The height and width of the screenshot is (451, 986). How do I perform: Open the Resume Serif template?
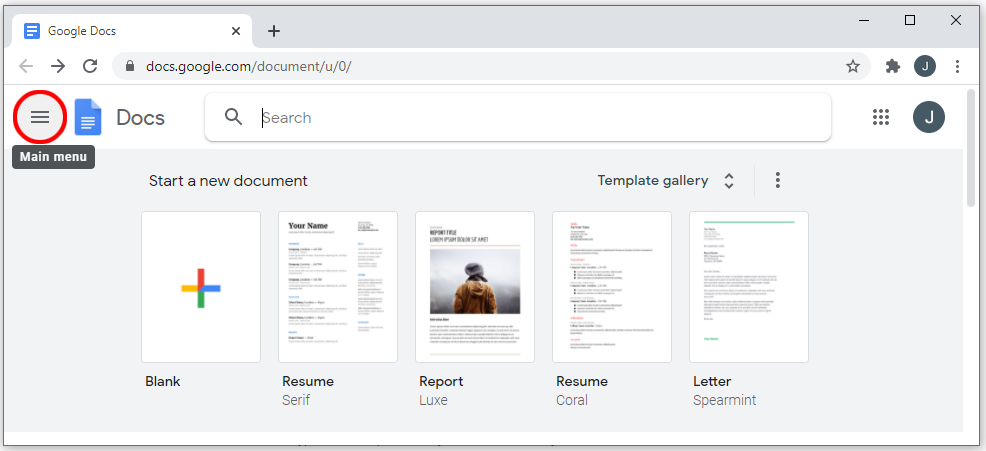(x=338, y=287)
